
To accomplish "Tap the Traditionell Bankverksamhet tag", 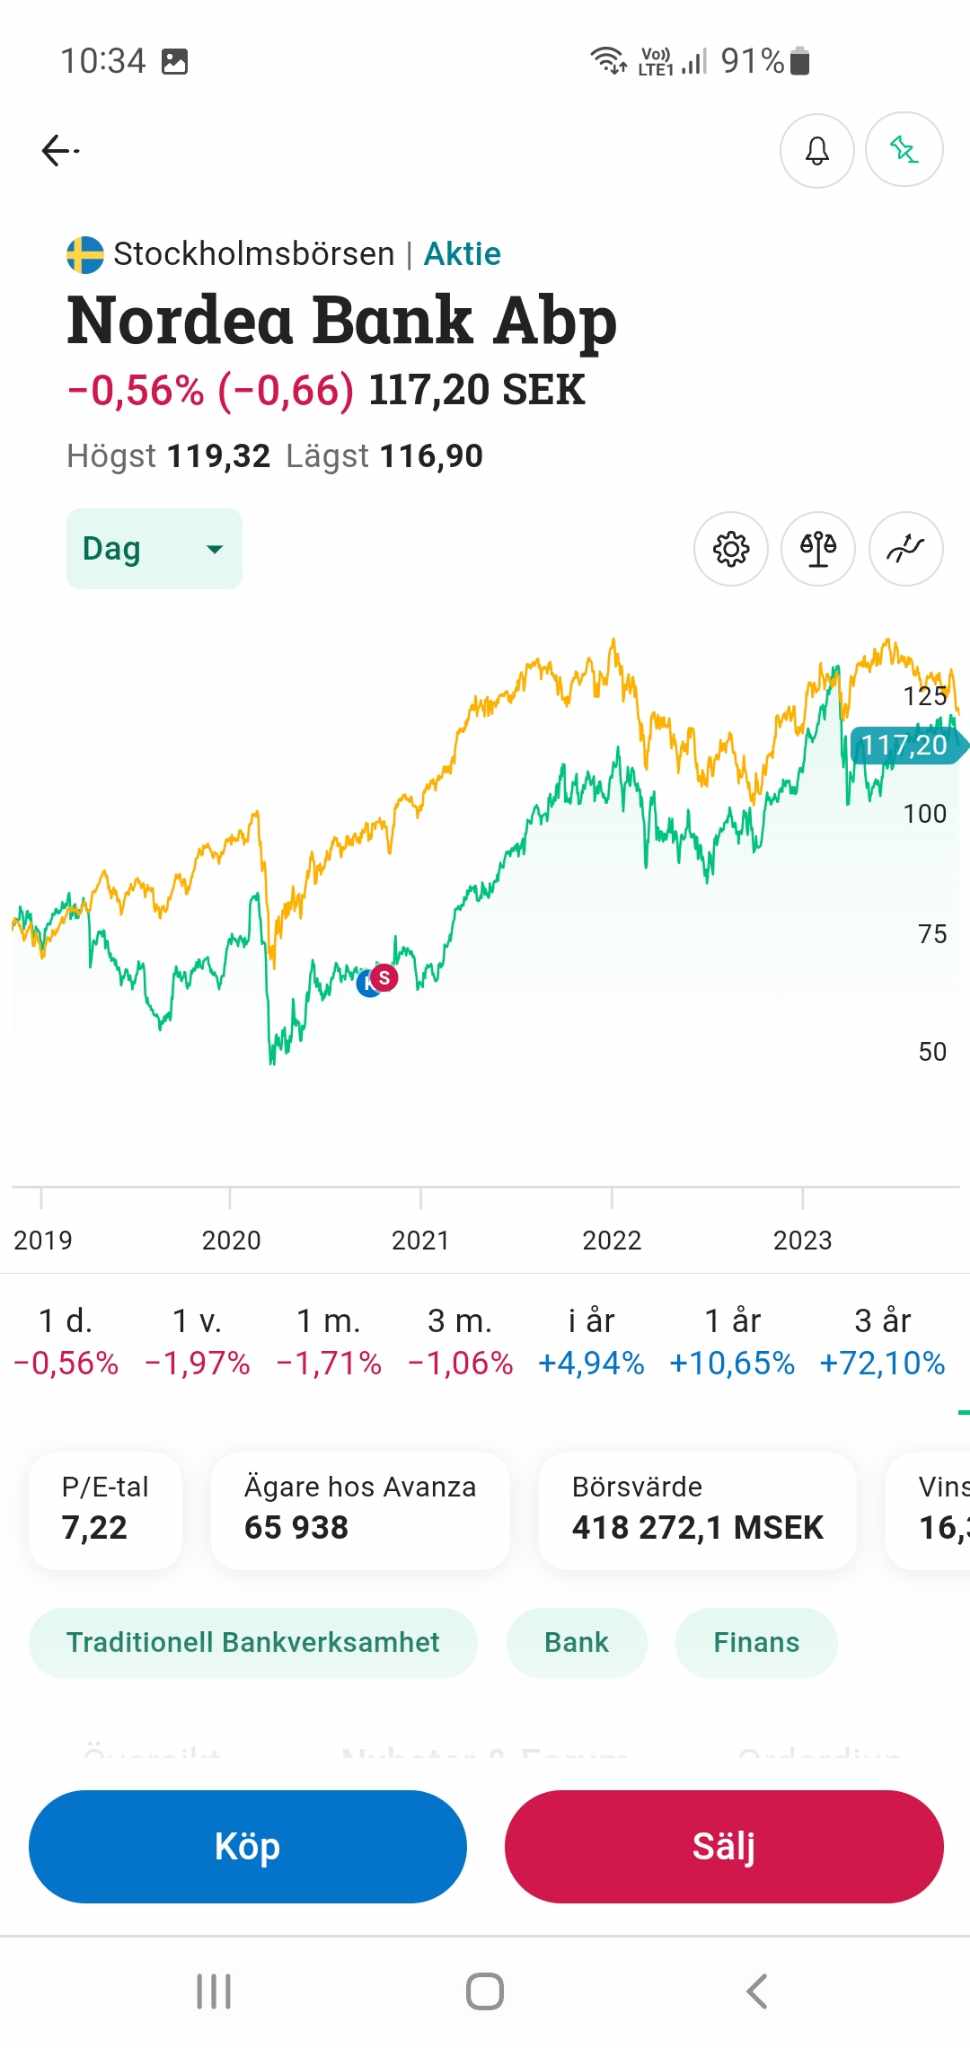I will pos(253,1643).
